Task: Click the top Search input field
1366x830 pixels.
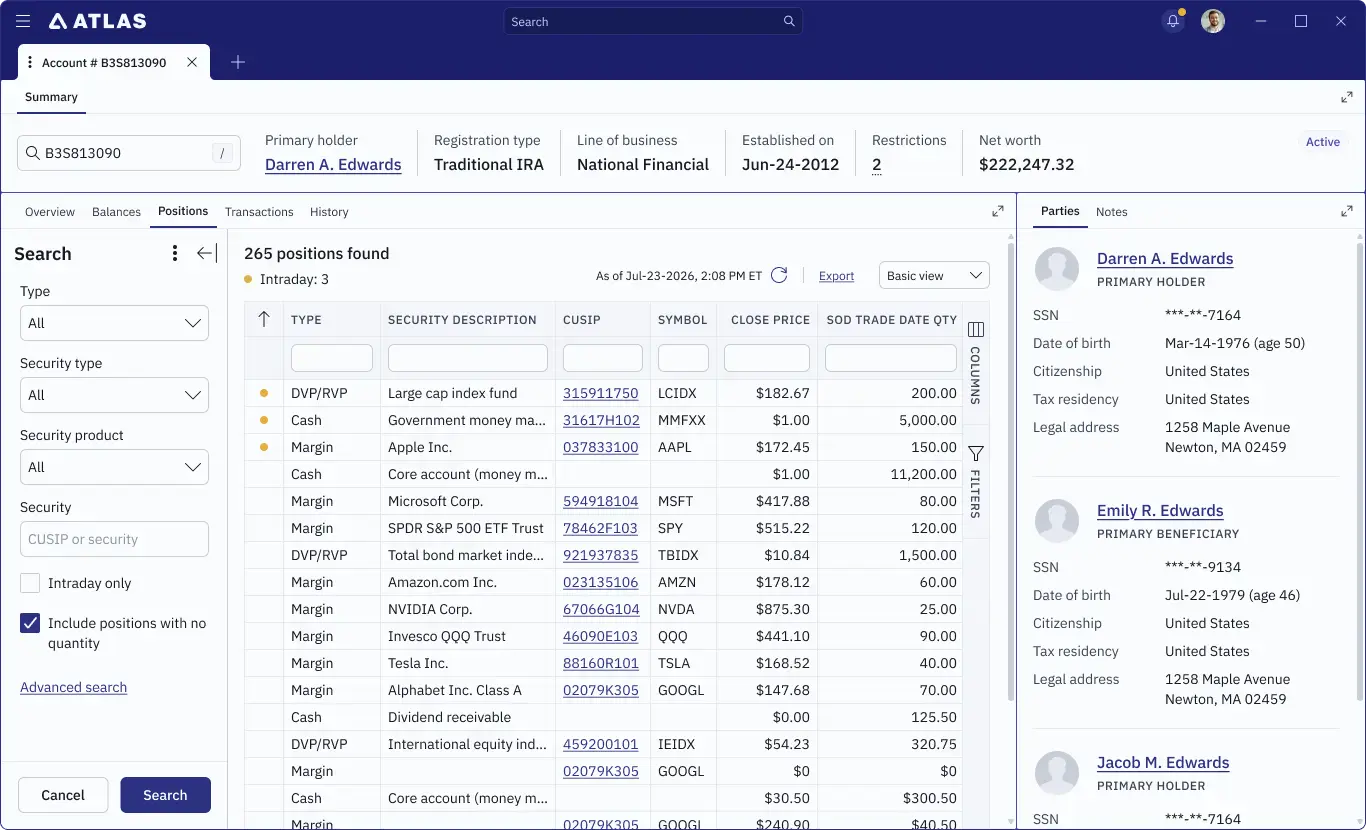Action: (653, 21)
